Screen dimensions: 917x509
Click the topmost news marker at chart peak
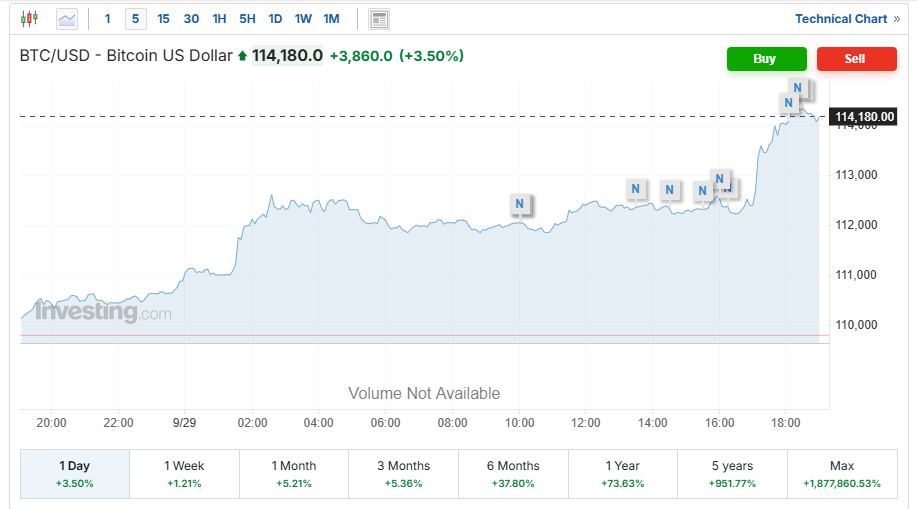coord(798,88)
